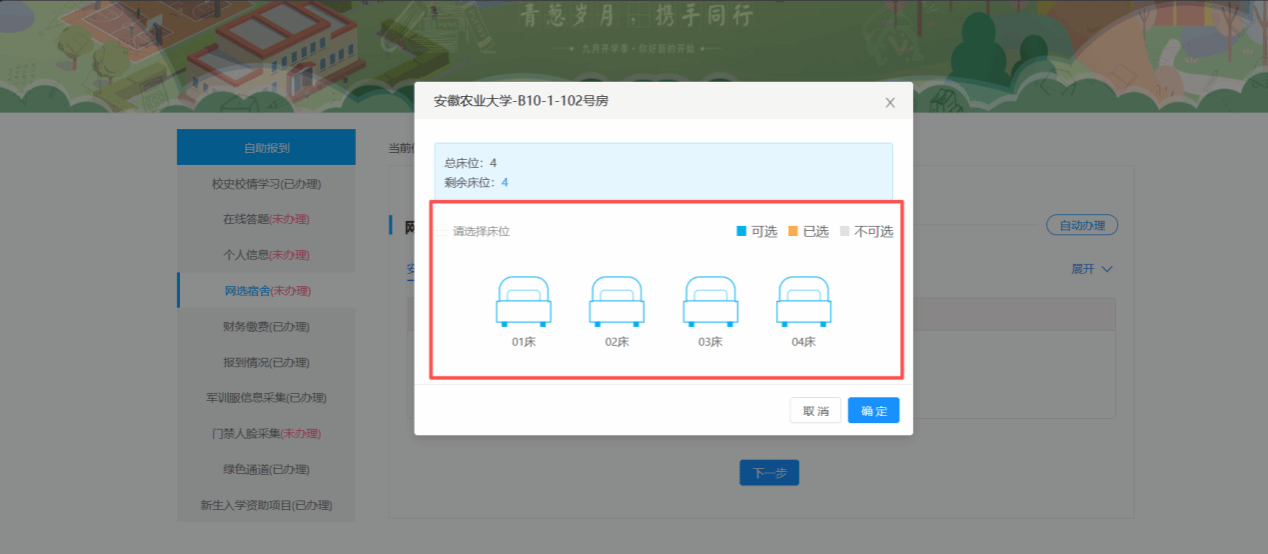Select 个人信息 in sidebar
The width and height of the screenshot is (1268, 554).
click(266, 255)
